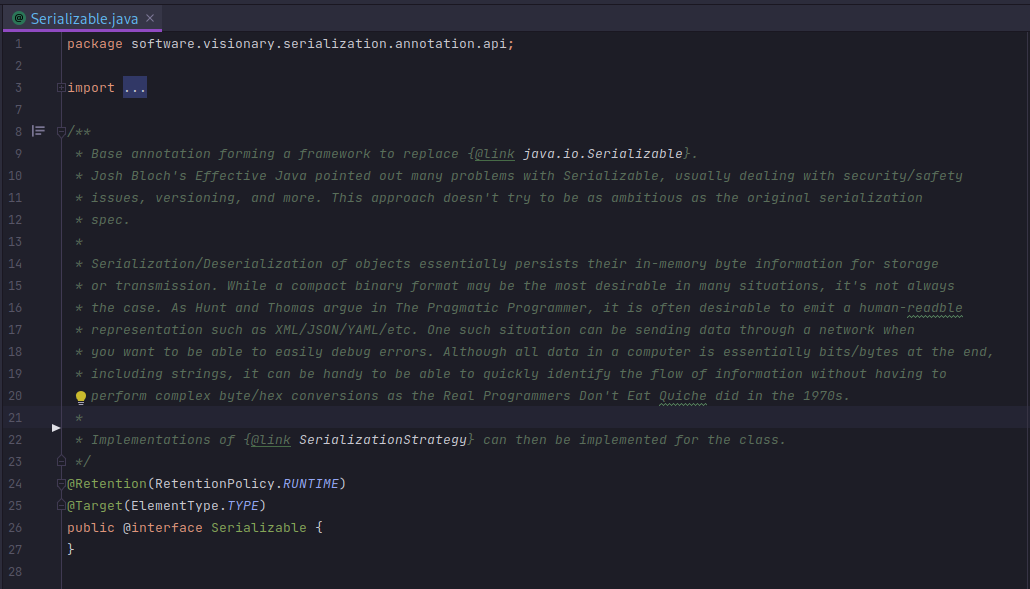Viewport: 1030px width, 589px height.
Task: Click the SerializationStrategy link in the comment
Action: pyautogui.click(x=383, y=440)
